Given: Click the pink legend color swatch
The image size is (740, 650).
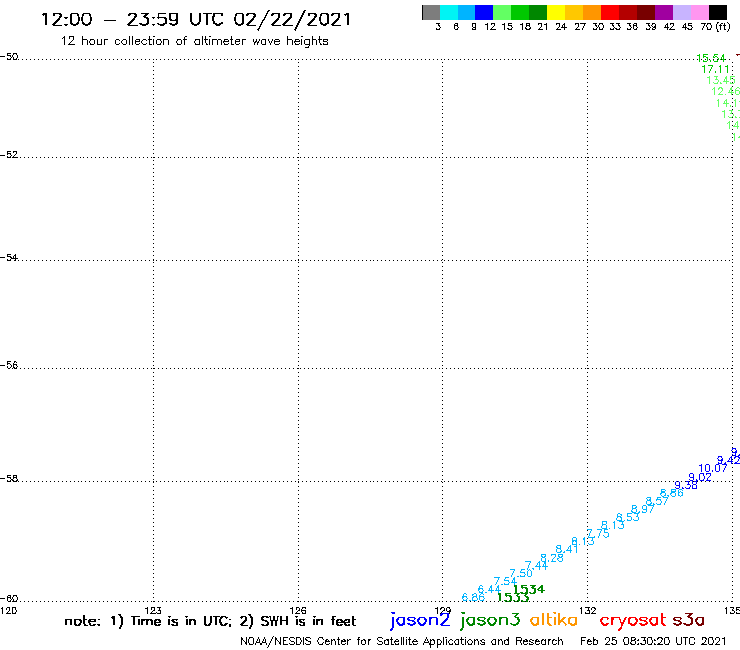Looking at the screenshot, I should [x=699, y=12].
